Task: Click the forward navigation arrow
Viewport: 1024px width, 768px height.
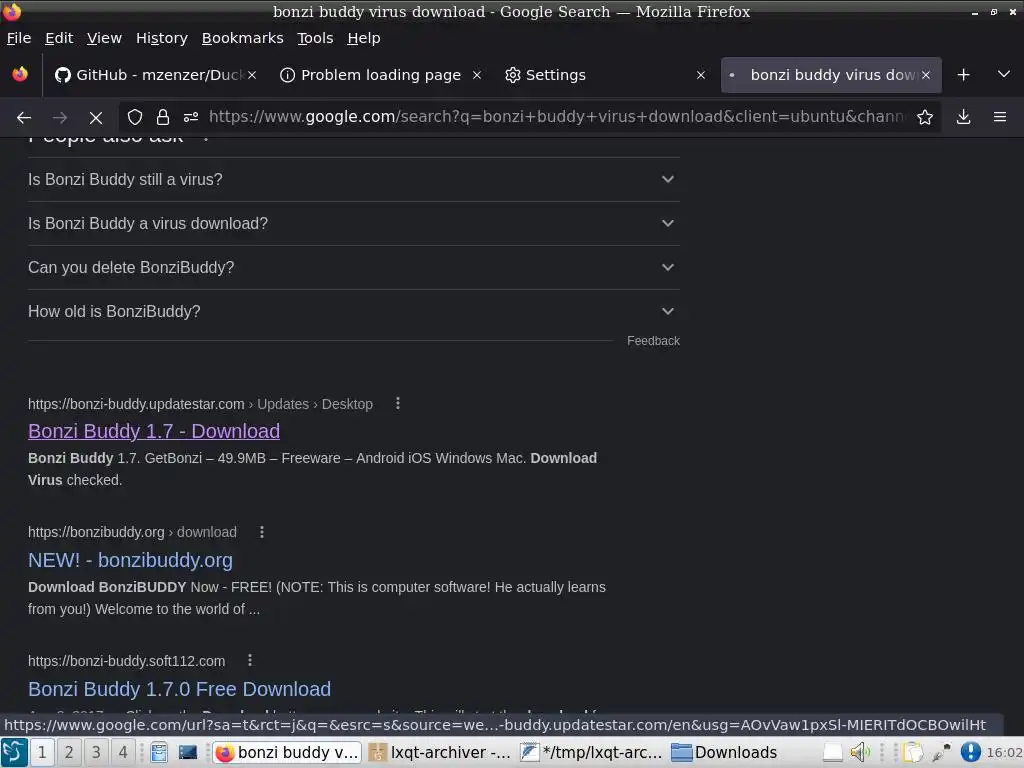Action: [x=59, y=118]
